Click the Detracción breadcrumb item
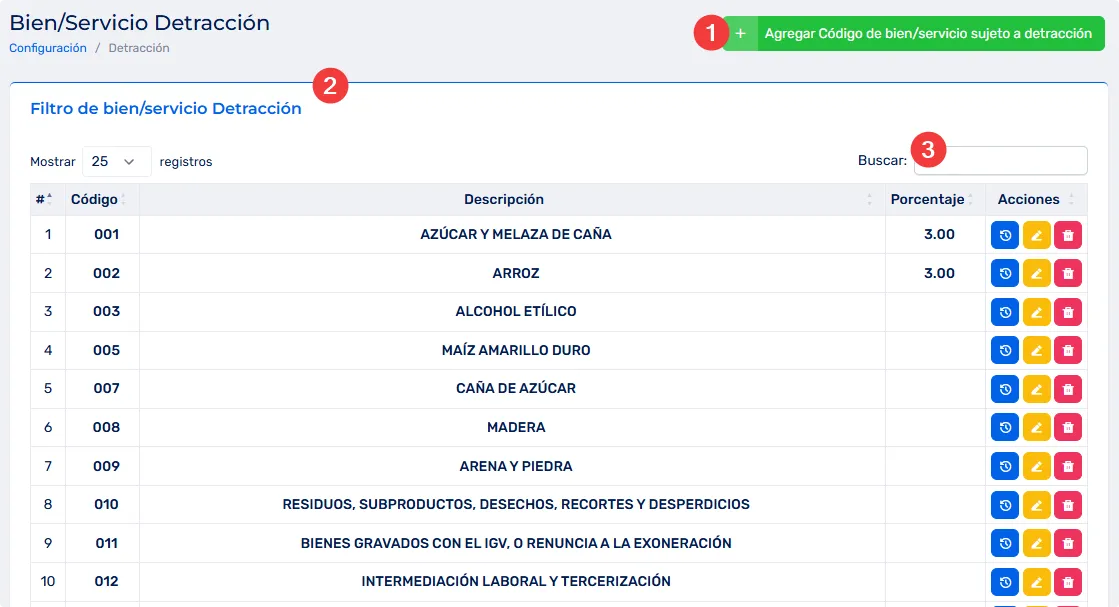 [x=139, y=48]
